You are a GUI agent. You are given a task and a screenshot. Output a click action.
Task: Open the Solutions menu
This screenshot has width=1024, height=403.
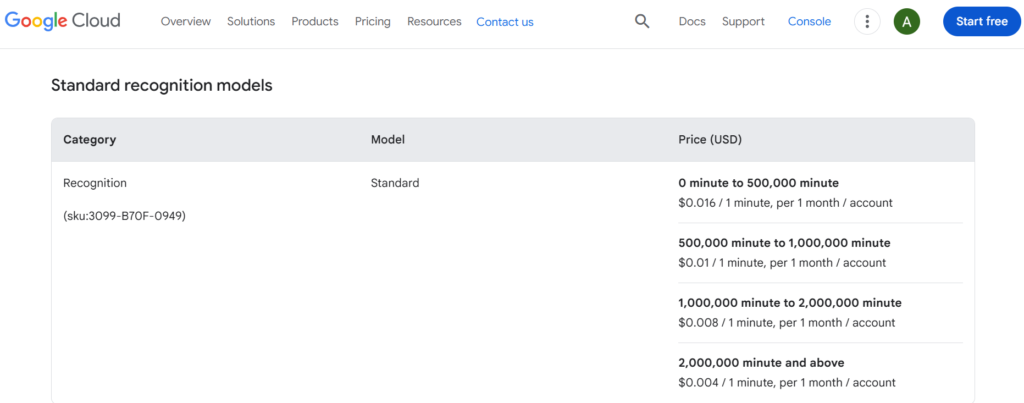click(x=251, y=21)
